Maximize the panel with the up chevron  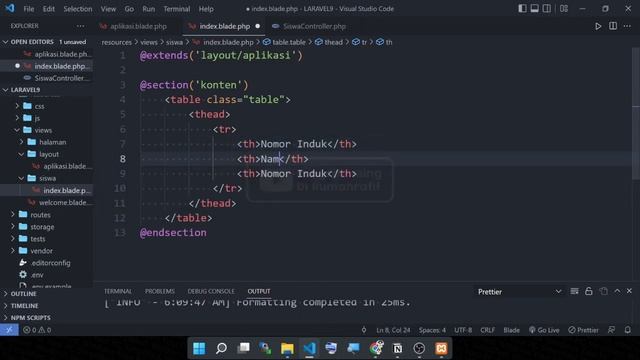click(617, 291)
